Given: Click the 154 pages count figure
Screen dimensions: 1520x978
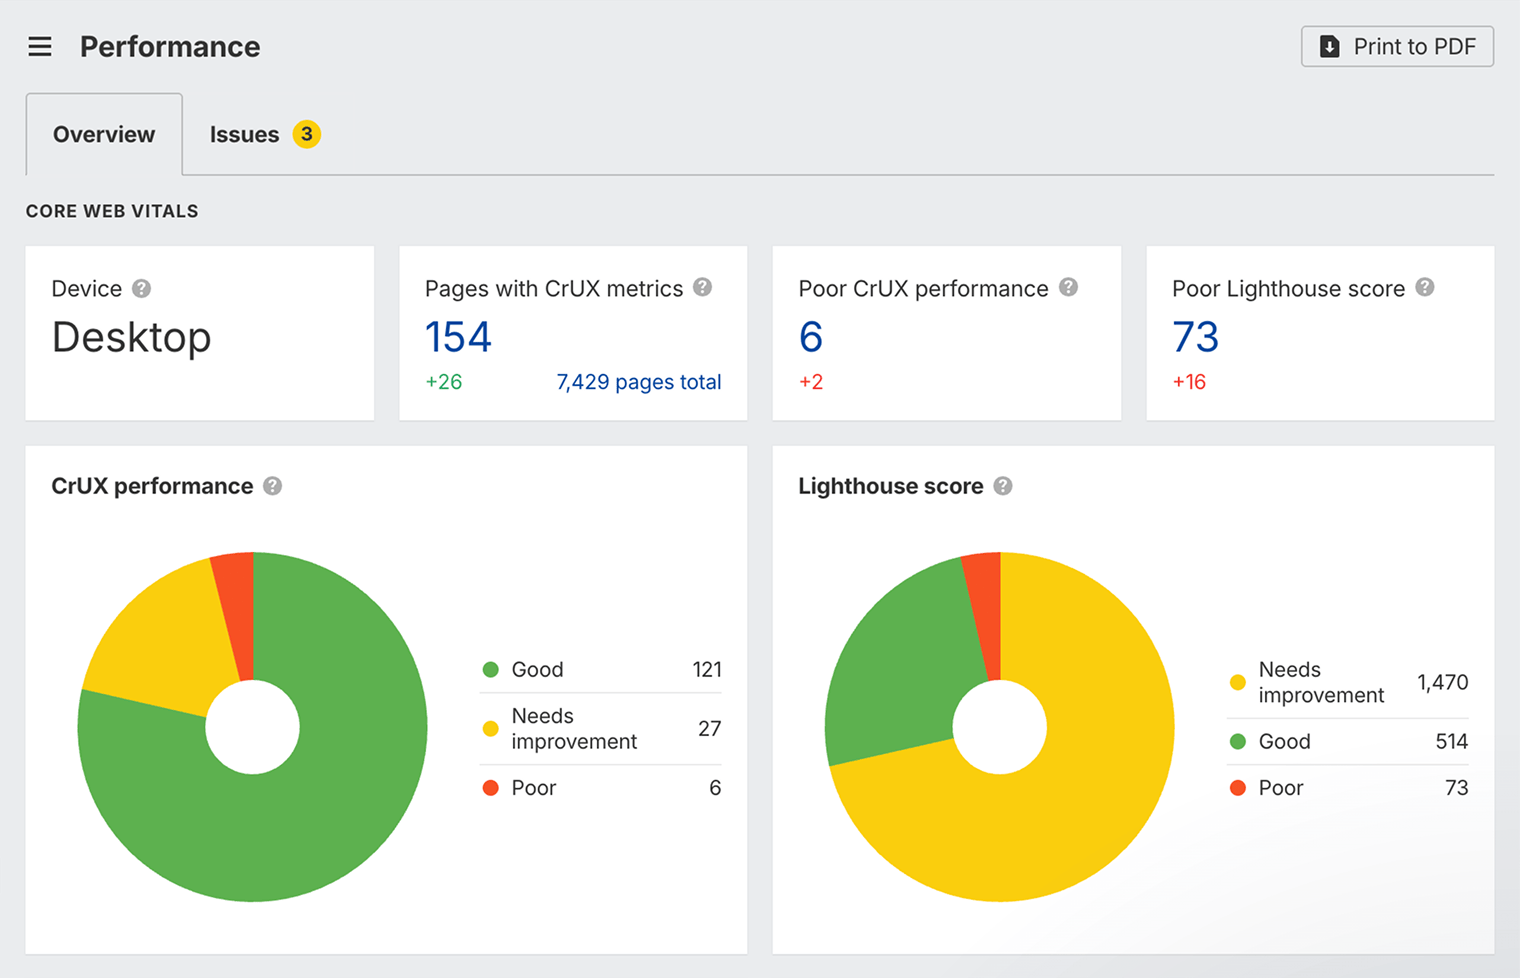Looking at the screenshot, I should [x=458, y=337].
